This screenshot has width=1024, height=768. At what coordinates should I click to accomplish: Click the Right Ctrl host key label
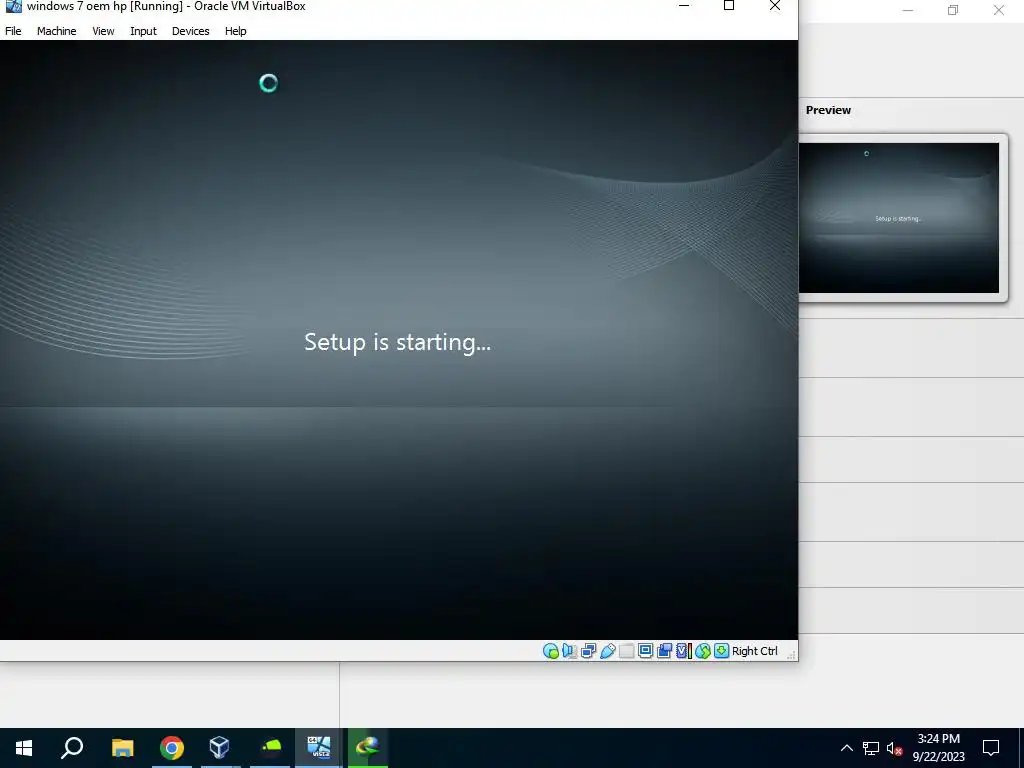[x=755, y=651]
